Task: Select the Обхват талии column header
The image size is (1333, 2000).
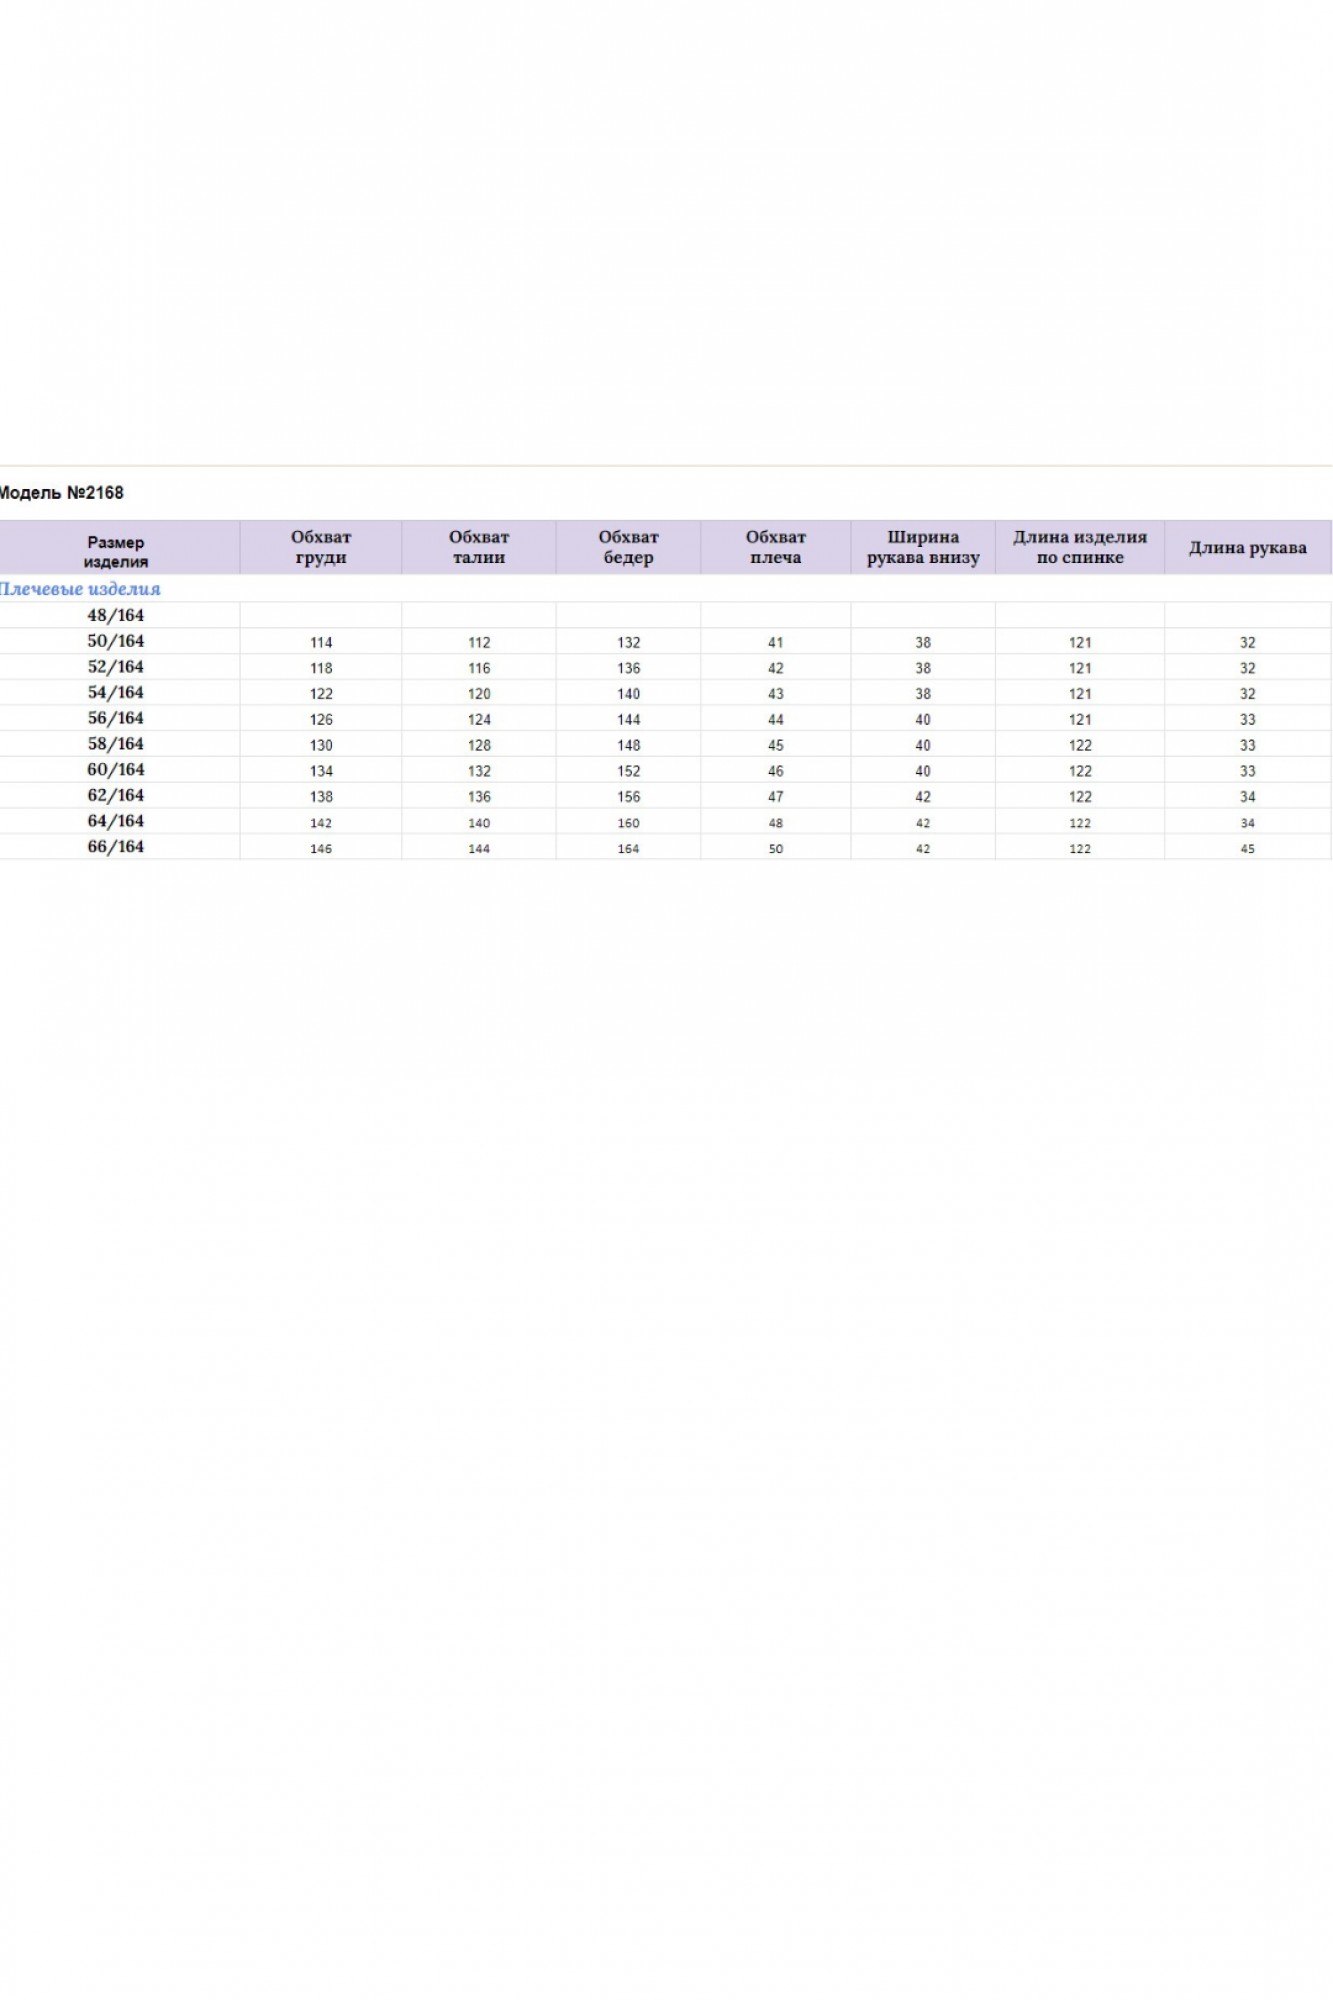Action: point(478,547)
